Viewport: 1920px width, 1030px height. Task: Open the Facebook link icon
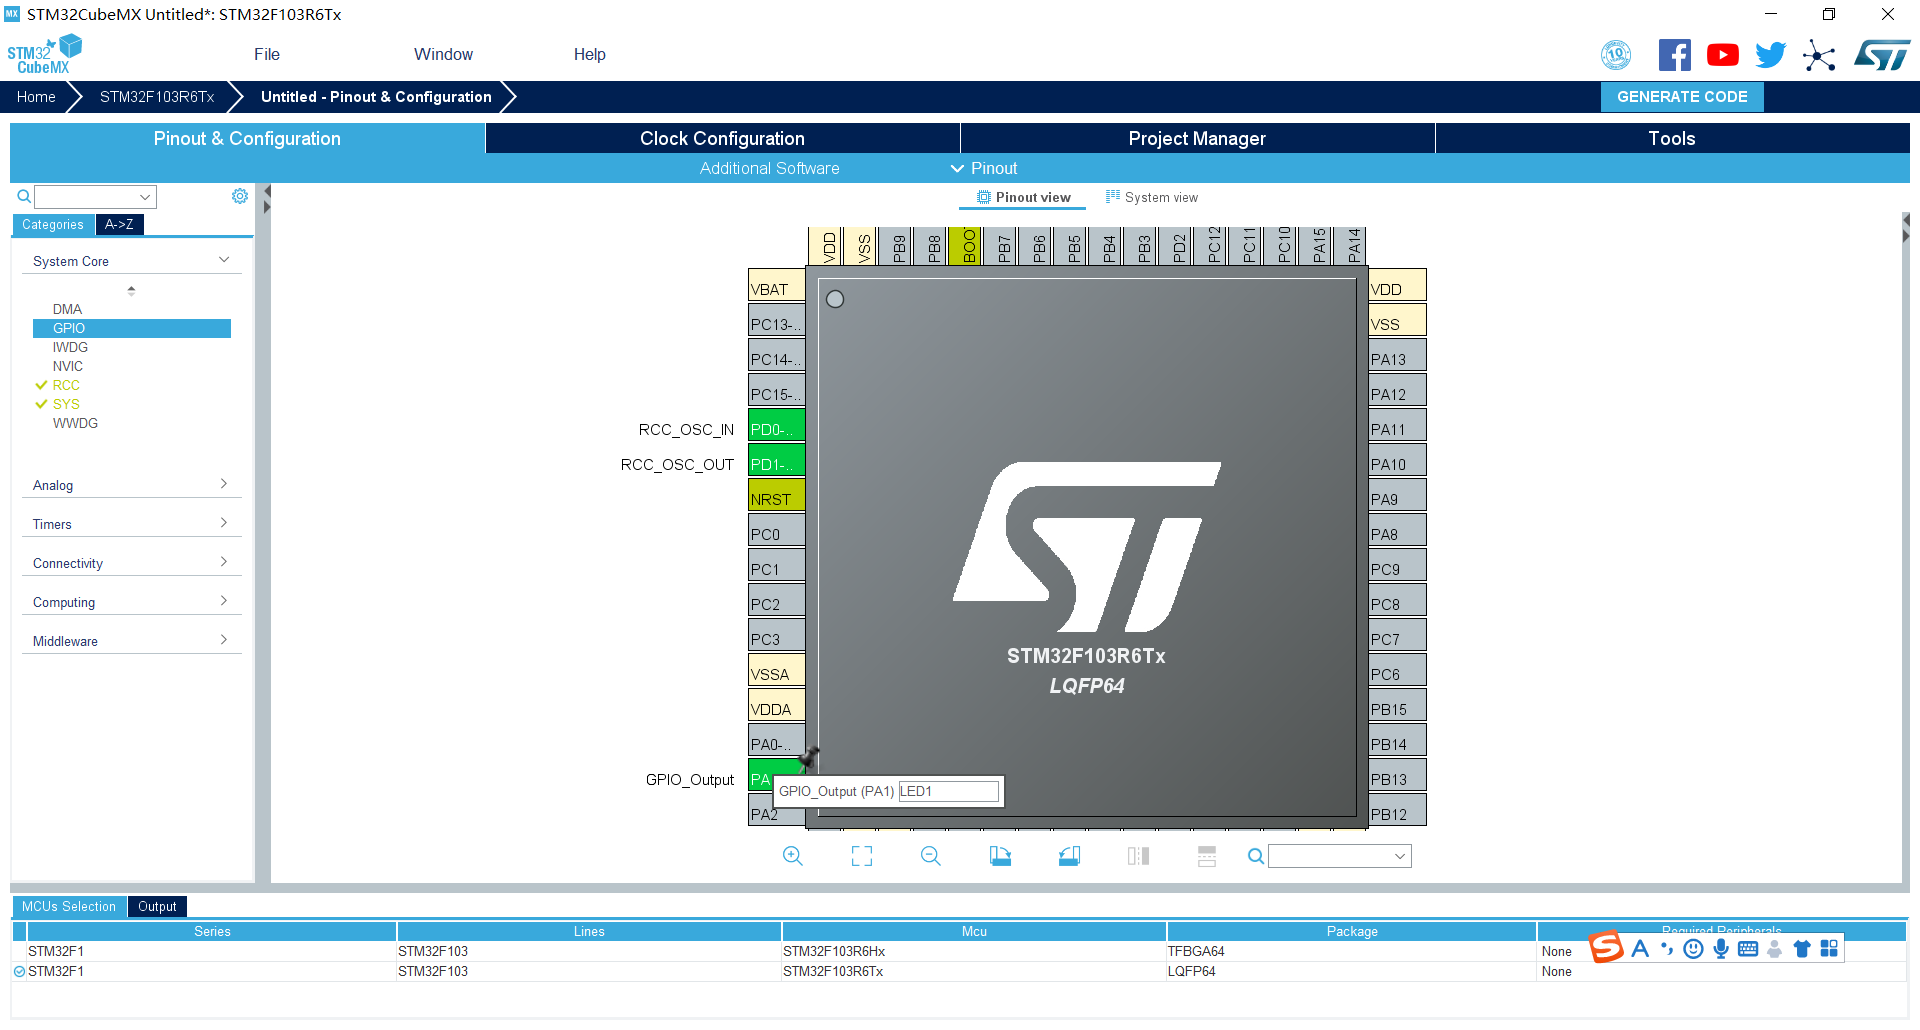pyautogui.click(x=1675, y=55)
